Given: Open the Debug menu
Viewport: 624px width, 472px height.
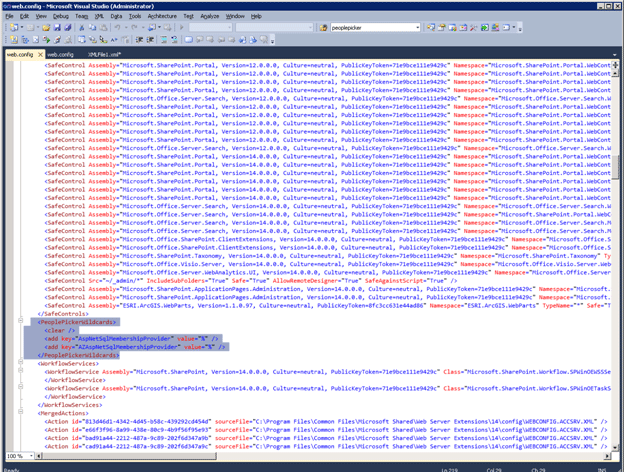Looking at the screenshot, I should click(x=60, y=16).
